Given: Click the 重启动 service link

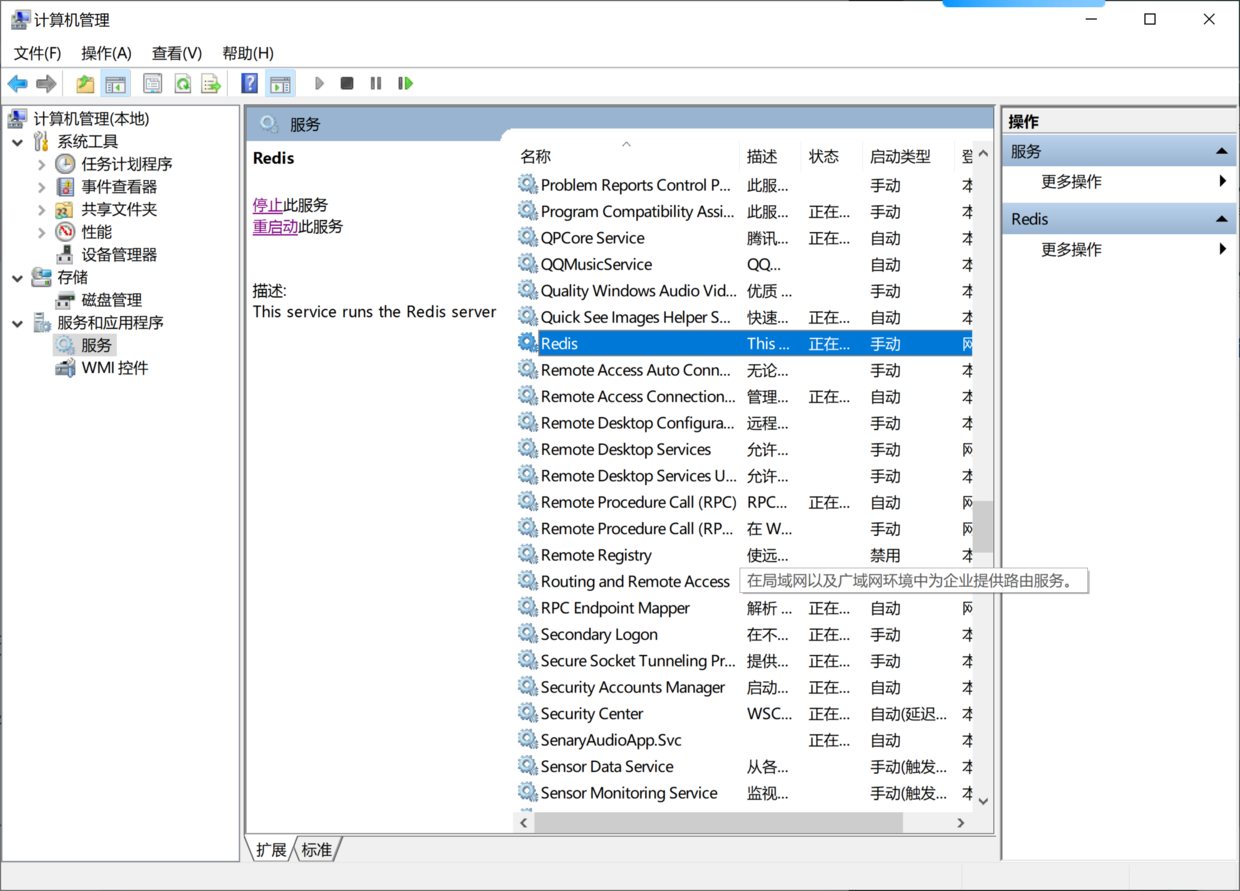Looking at the screenshot, I should [275, 227].
